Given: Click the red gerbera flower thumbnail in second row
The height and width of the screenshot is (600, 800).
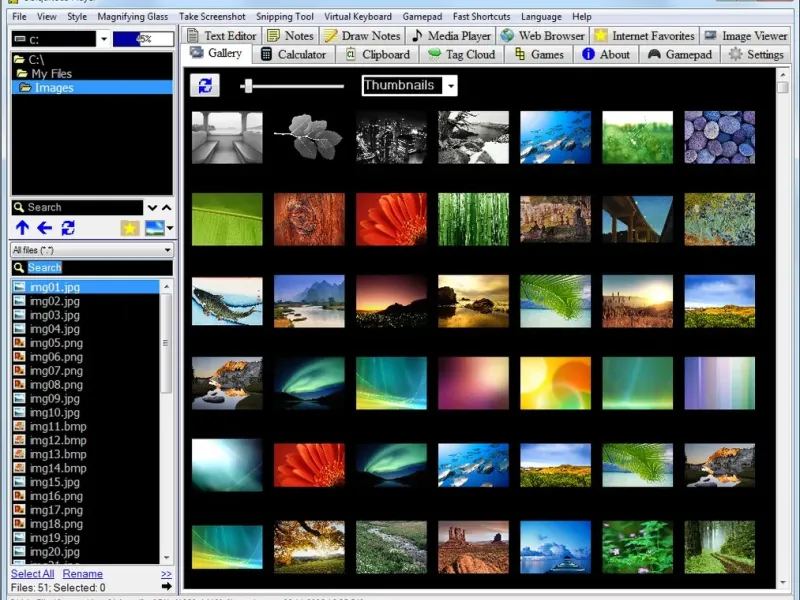Looking at the screenshot, I should pos(391,219).
